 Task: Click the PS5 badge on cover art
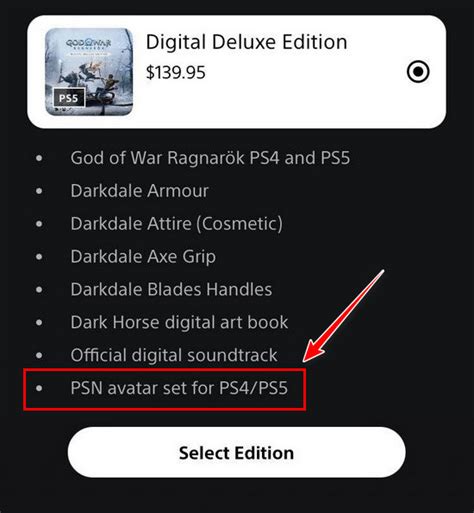pyautogui.click(x=69, y=98)
